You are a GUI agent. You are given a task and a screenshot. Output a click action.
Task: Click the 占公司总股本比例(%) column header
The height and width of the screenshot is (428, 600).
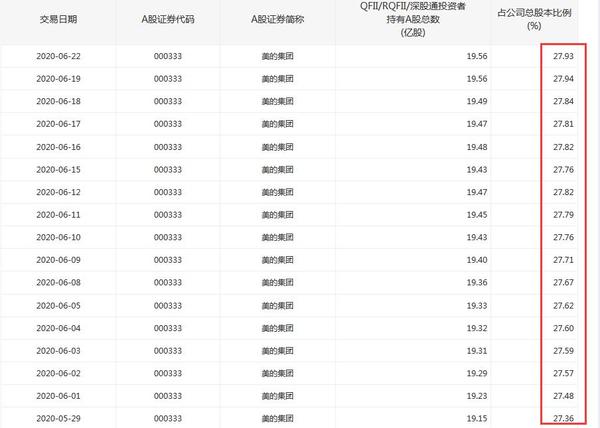click(x=534, y=19)
